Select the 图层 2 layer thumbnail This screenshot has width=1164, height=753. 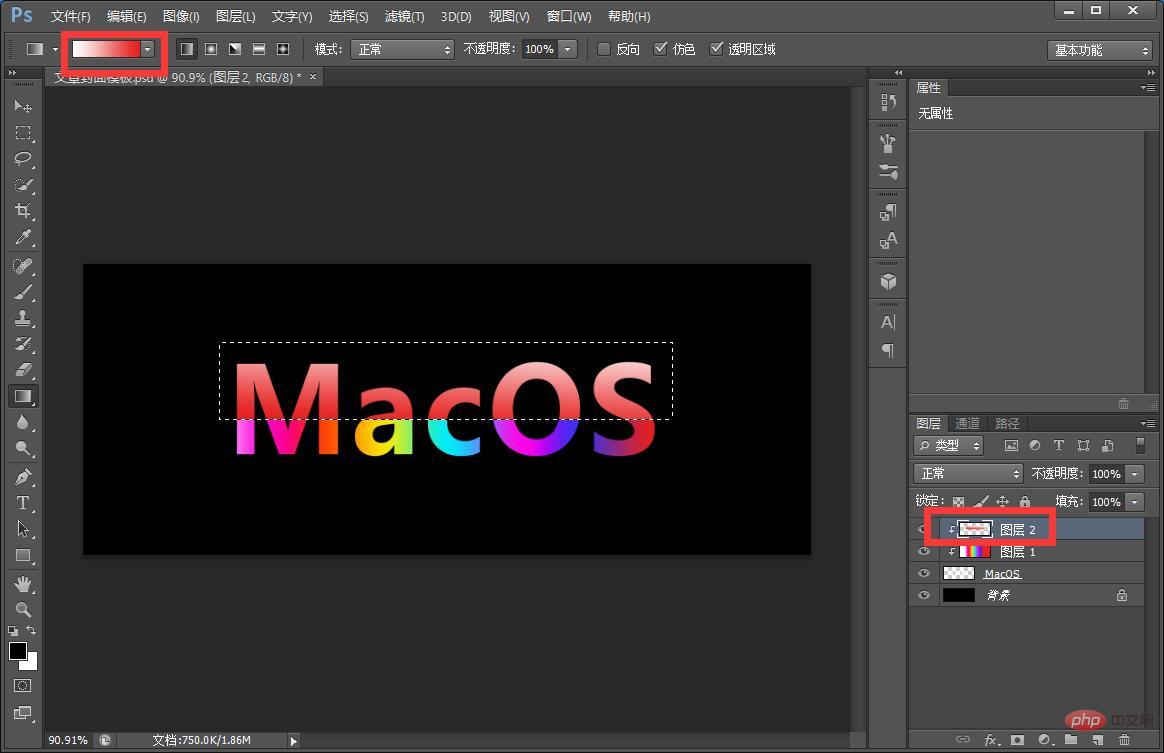[x=975, y=529]
